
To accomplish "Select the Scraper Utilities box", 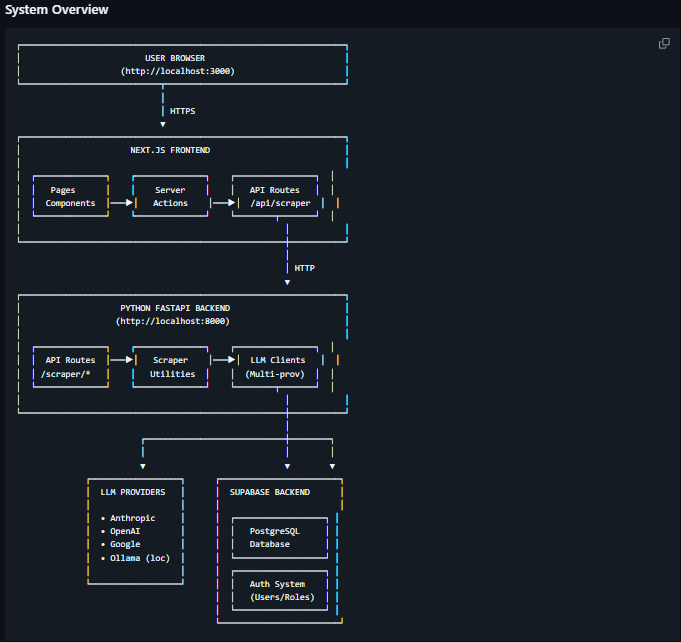I will 170,366.
